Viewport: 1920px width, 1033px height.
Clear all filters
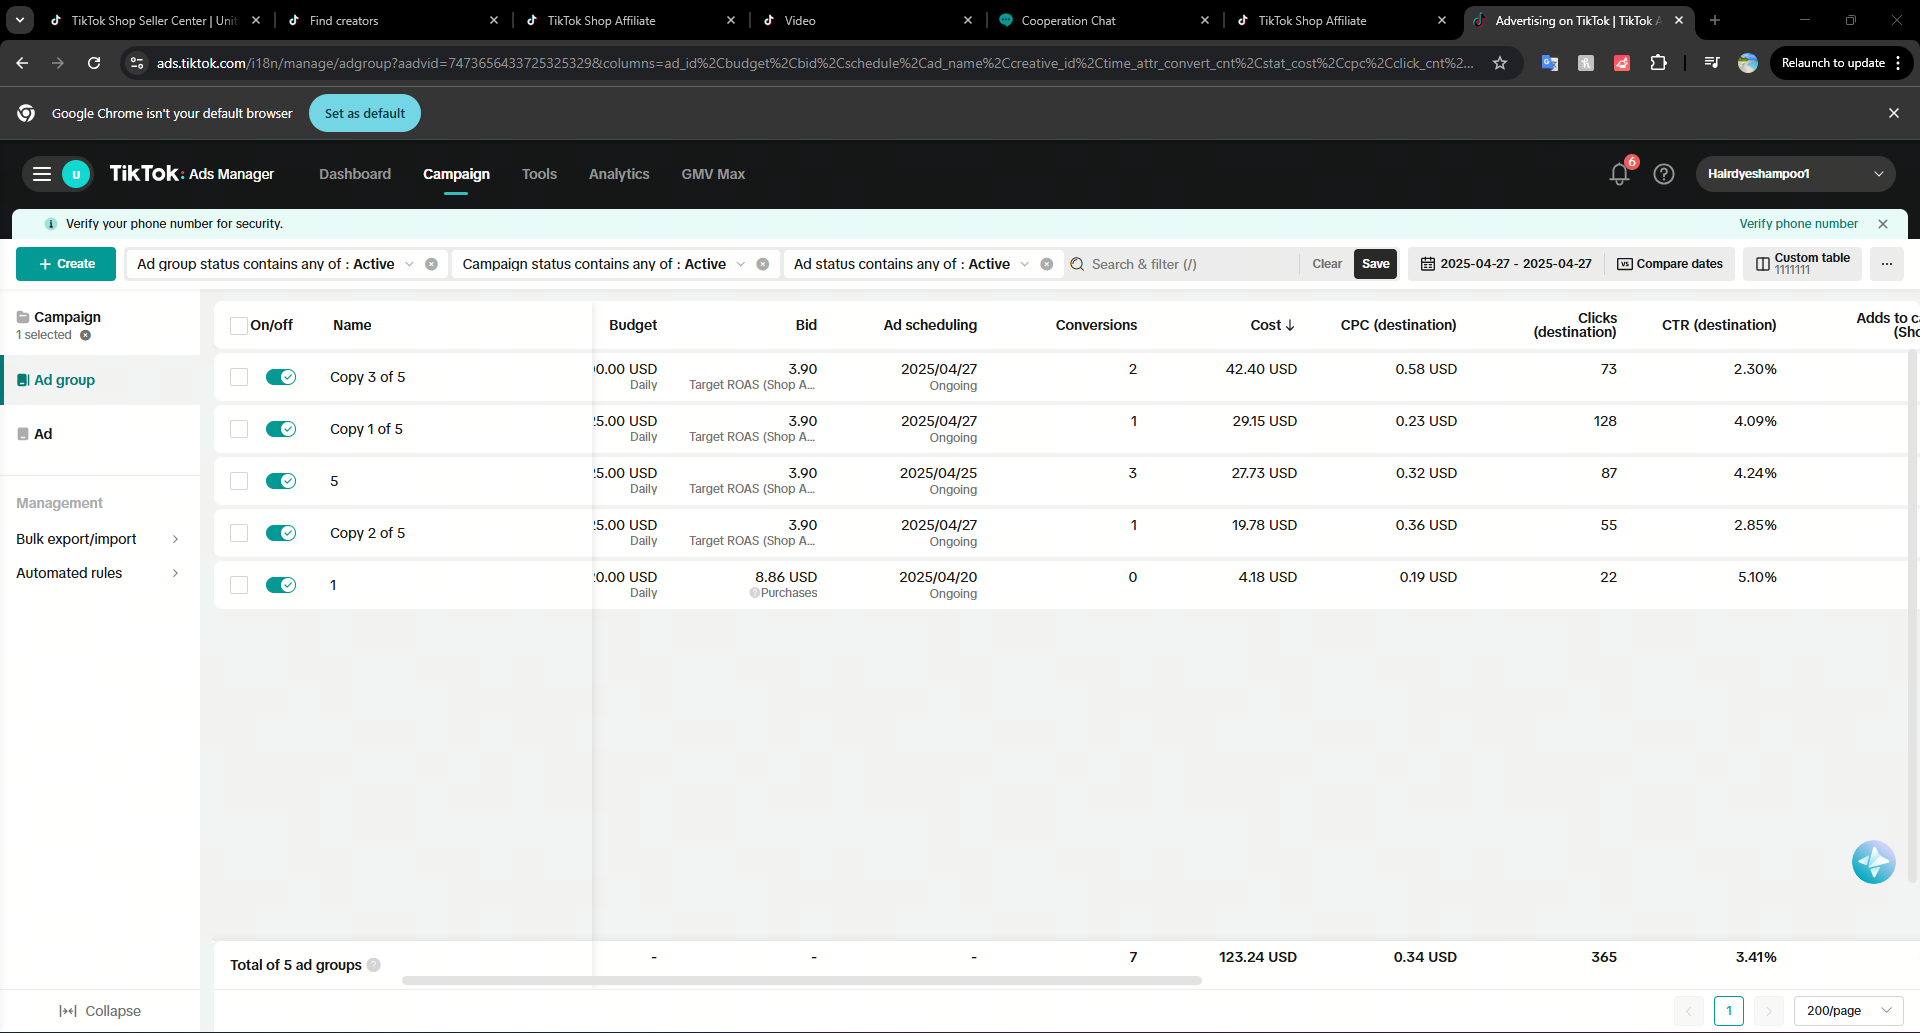coord(1327,264)
